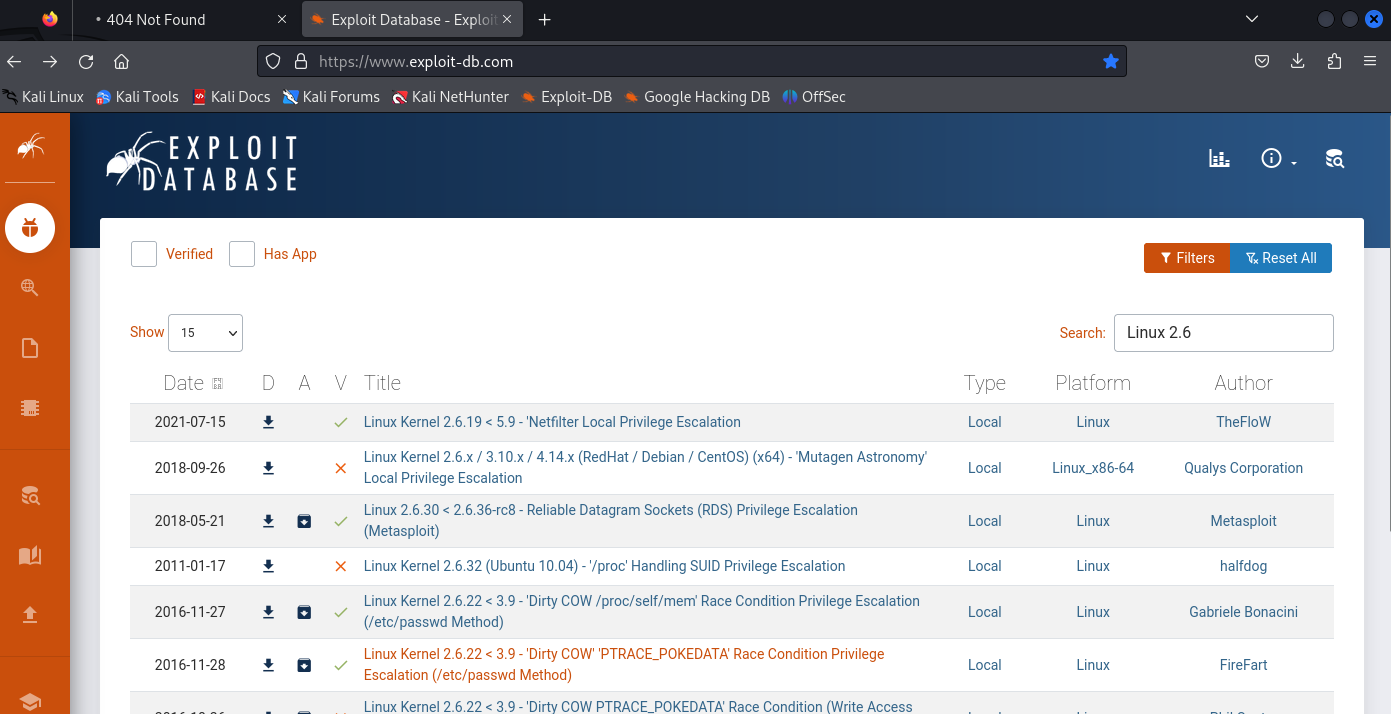Expand the Show entries count dropdown
This screenshot has height=714, width=1391.
tap(205, 333)
